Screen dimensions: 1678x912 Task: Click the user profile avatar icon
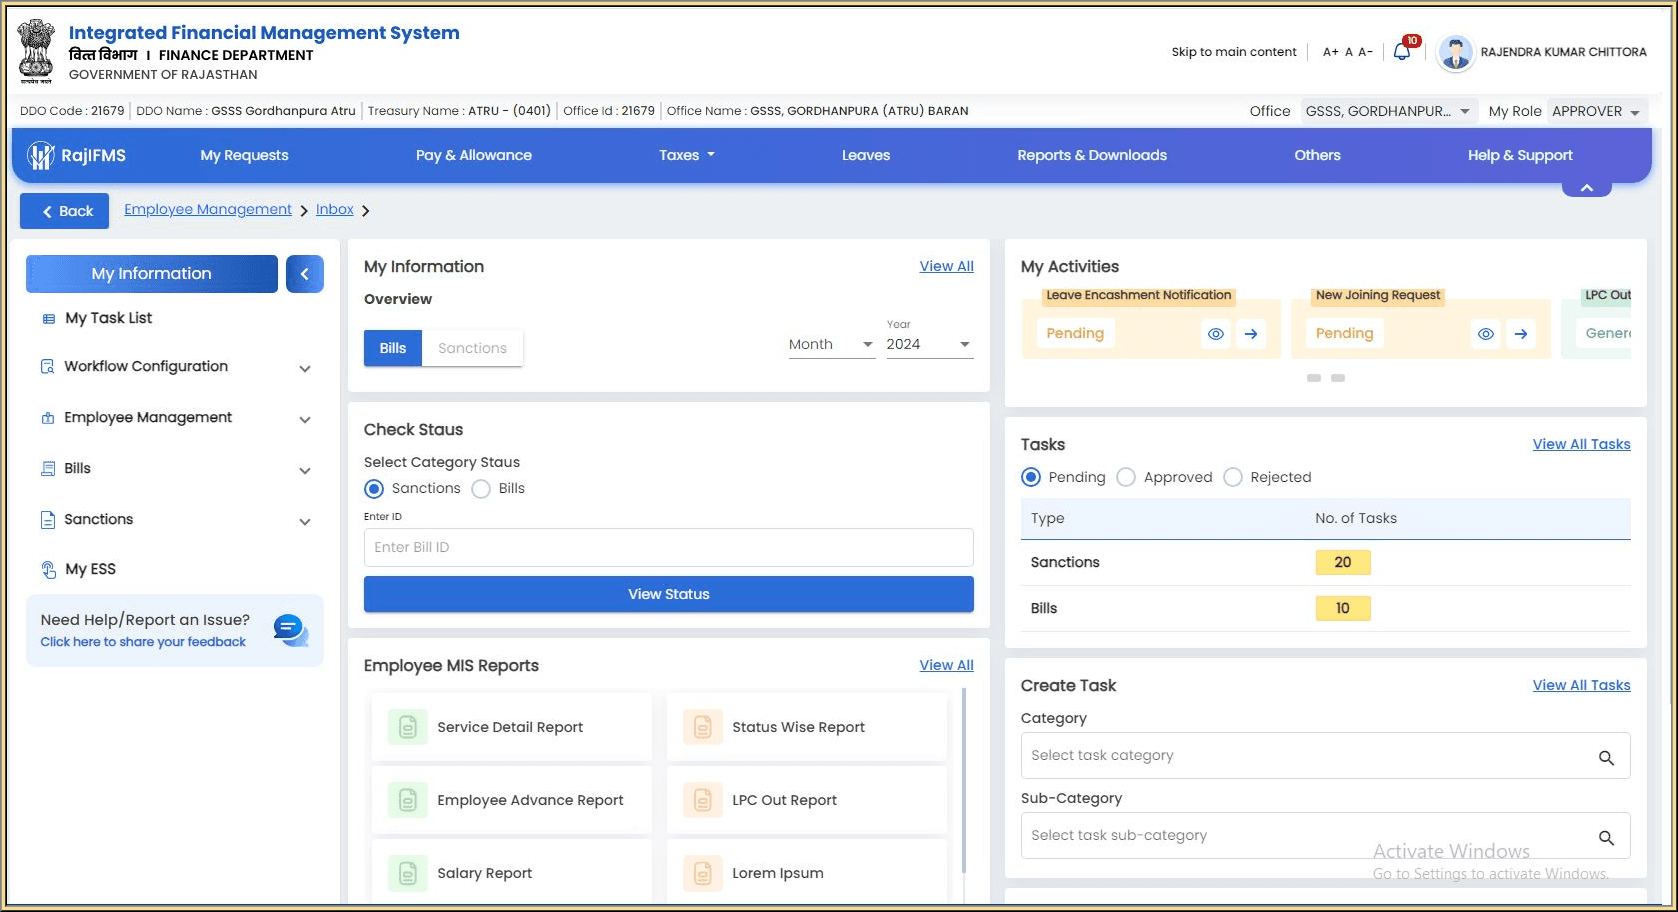[x=1455, y=53]
